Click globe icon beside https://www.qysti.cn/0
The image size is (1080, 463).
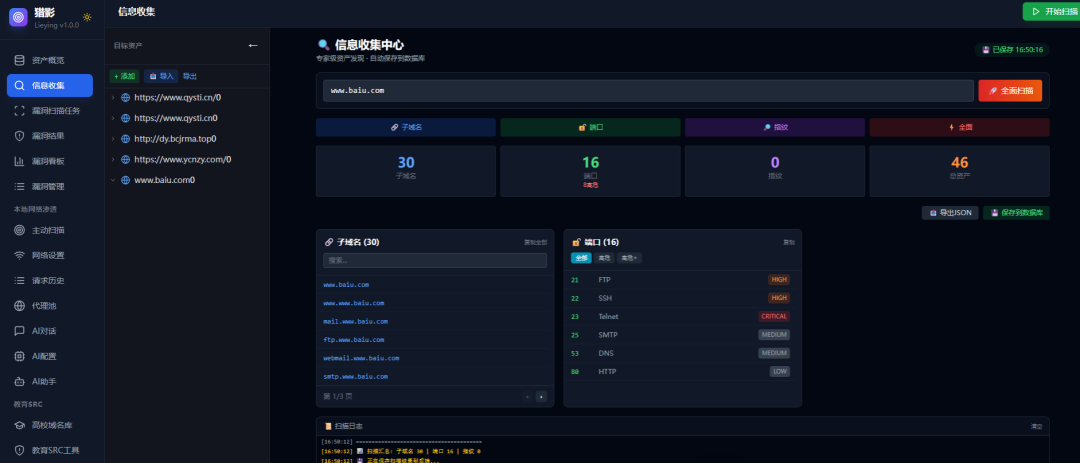[125, 98]
